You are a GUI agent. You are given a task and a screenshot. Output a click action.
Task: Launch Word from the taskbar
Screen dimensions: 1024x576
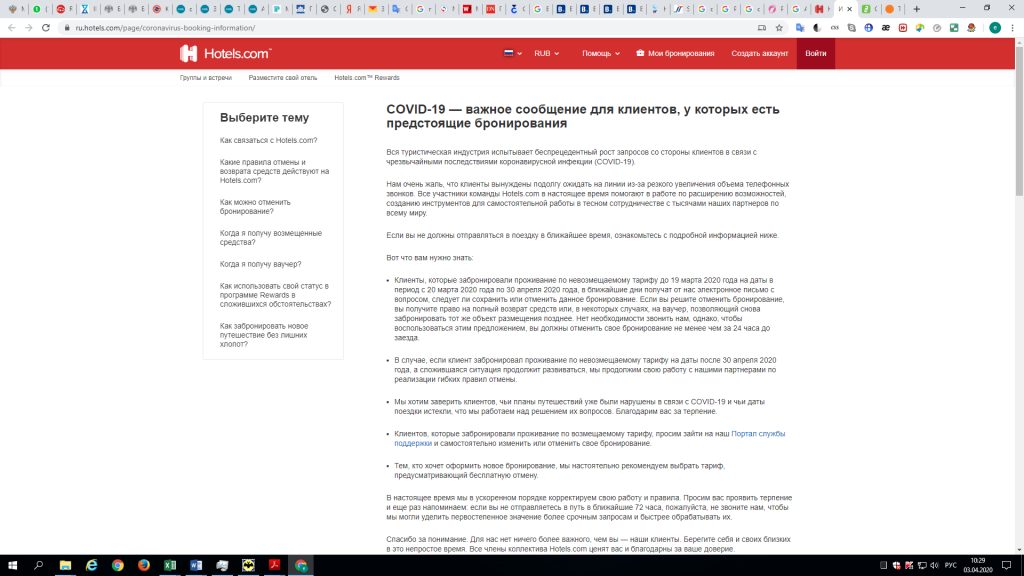pyautogui.click(x=196, y=565)
